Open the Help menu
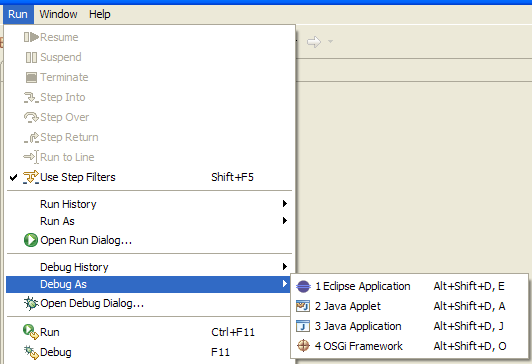Image resolution: width=532 pixels, height=364 pixels. coord(99,14)
